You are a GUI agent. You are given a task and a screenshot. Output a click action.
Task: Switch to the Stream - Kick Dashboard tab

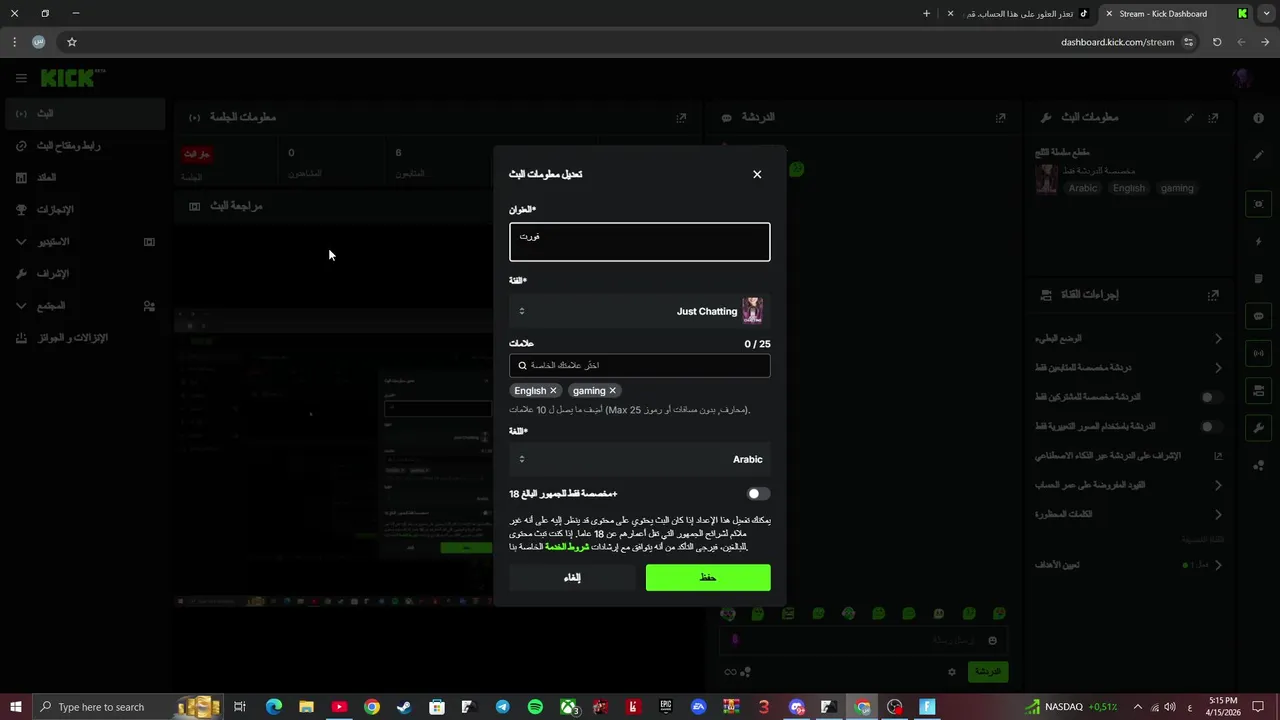[x=1175, y=14]
